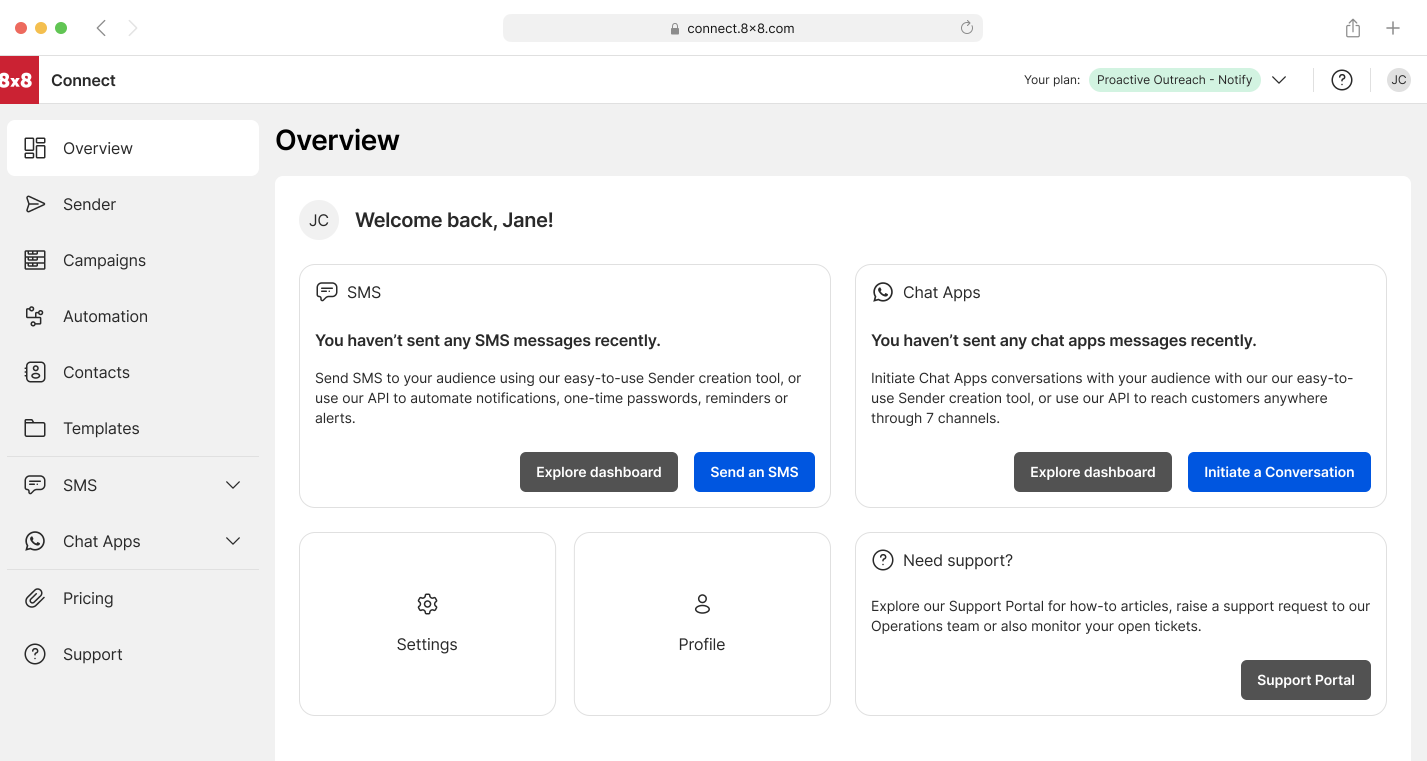Image resolution: width=1427 pixels, height=761 pixels.
Task: Click Explore dashboard in SMS card
Action: 599,472
